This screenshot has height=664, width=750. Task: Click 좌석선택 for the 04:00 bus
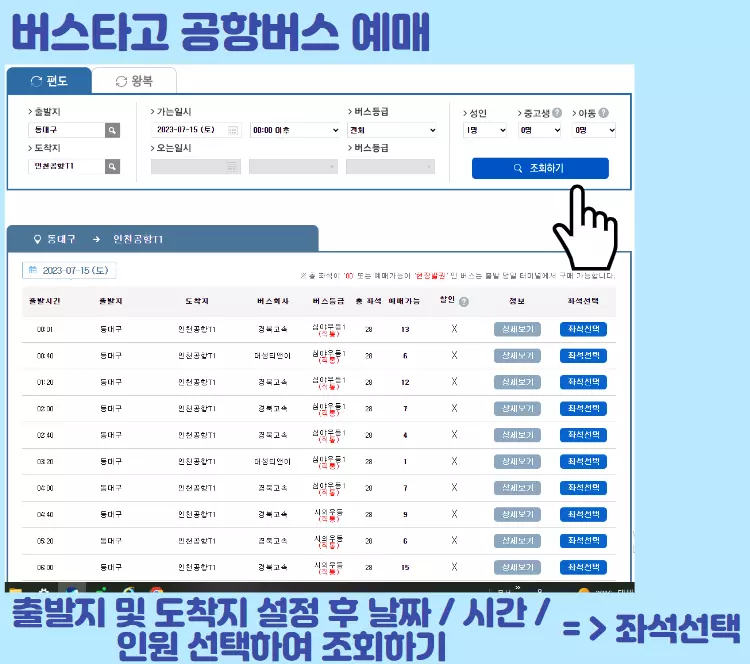583,487
